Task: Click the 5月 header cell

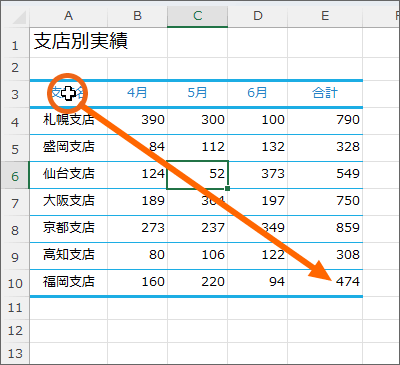Action: pos(197,93)
